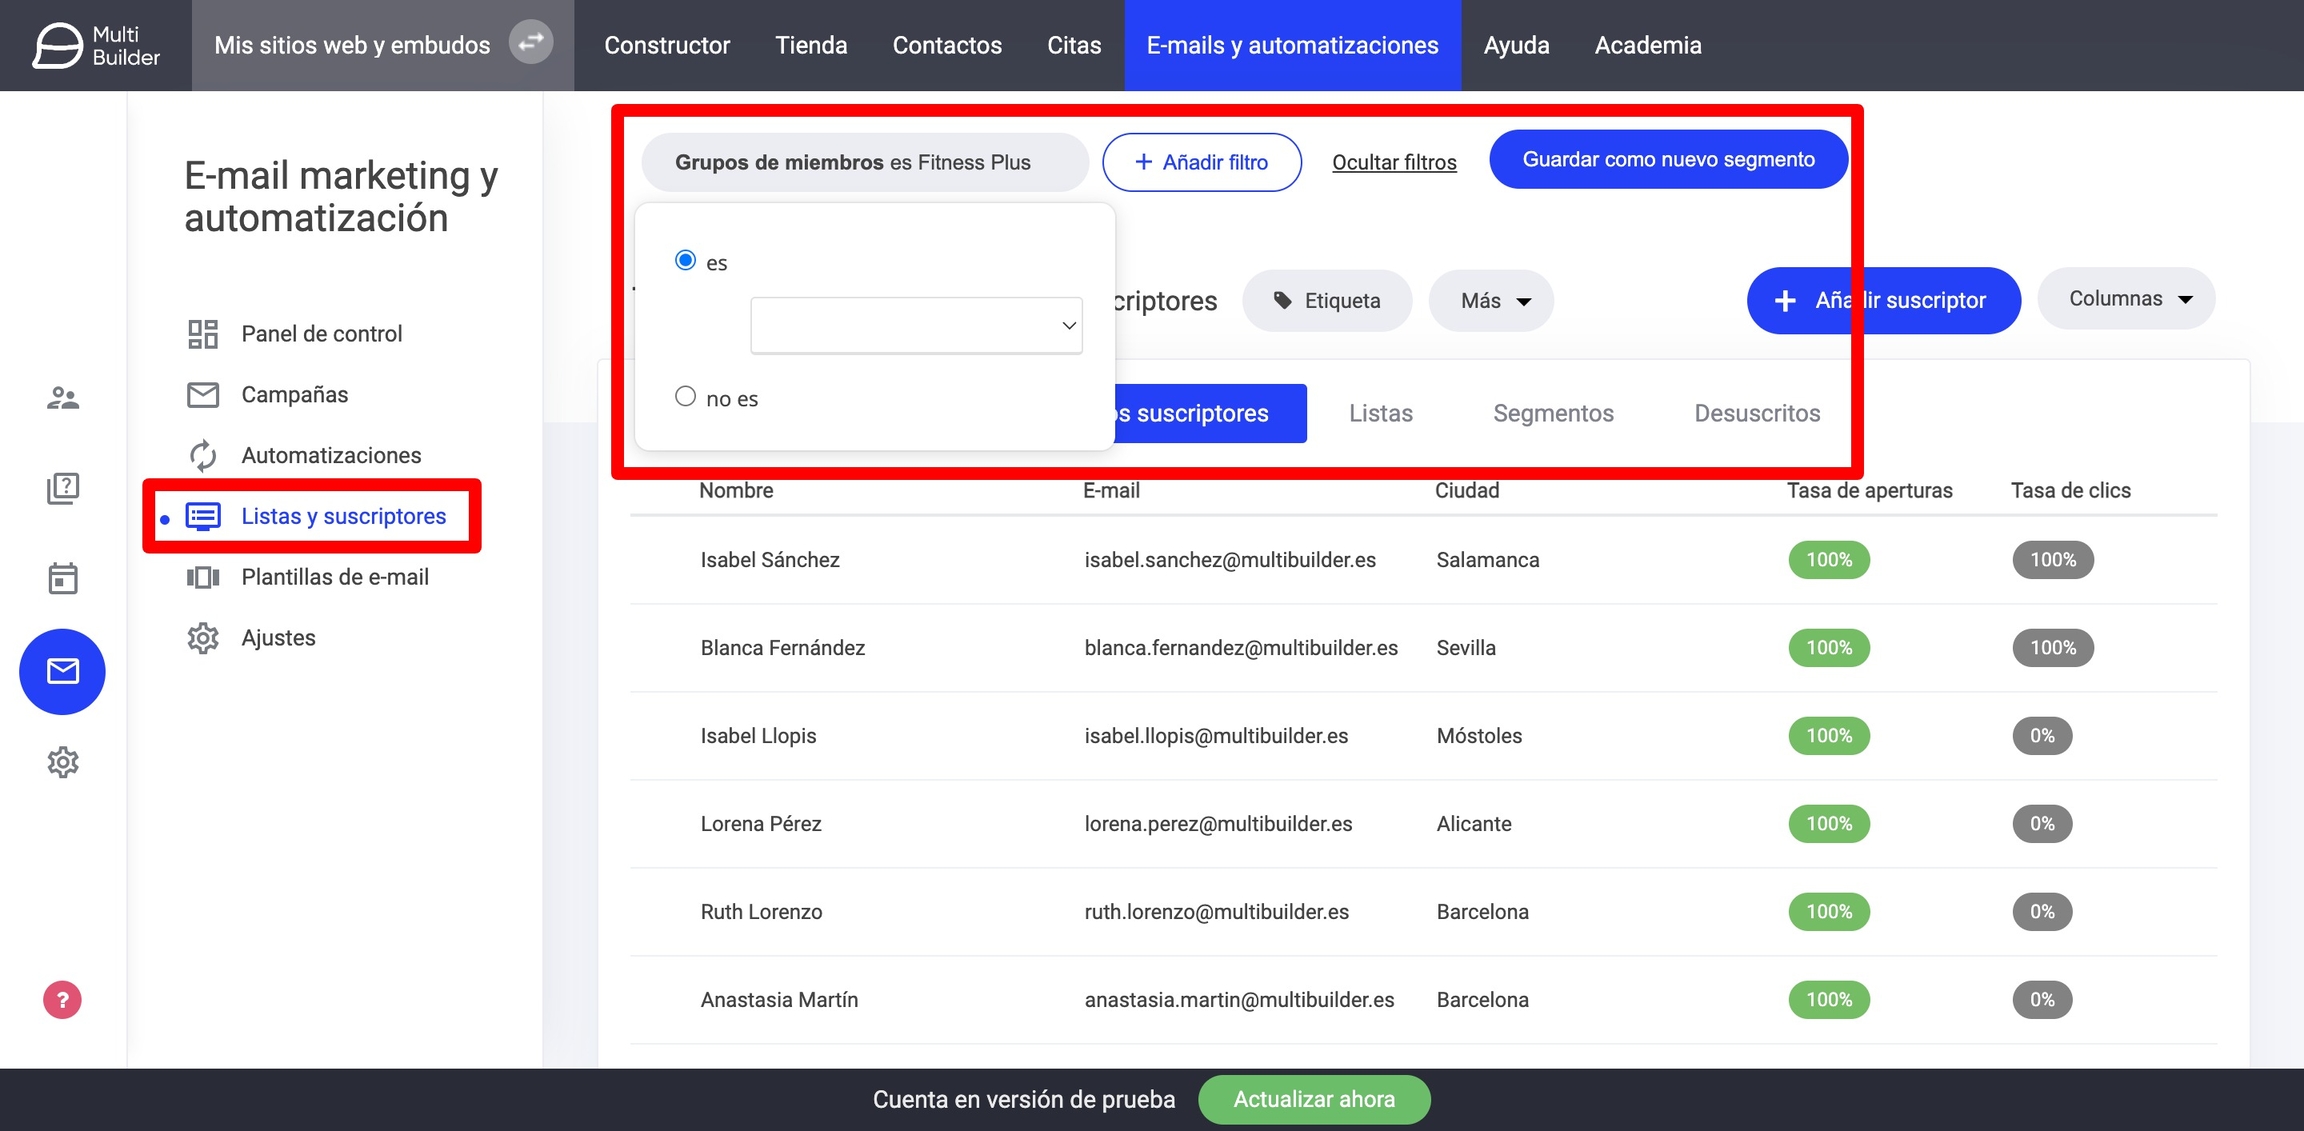
Task: Open the Contactos menu item
Action: pos(946,45)
